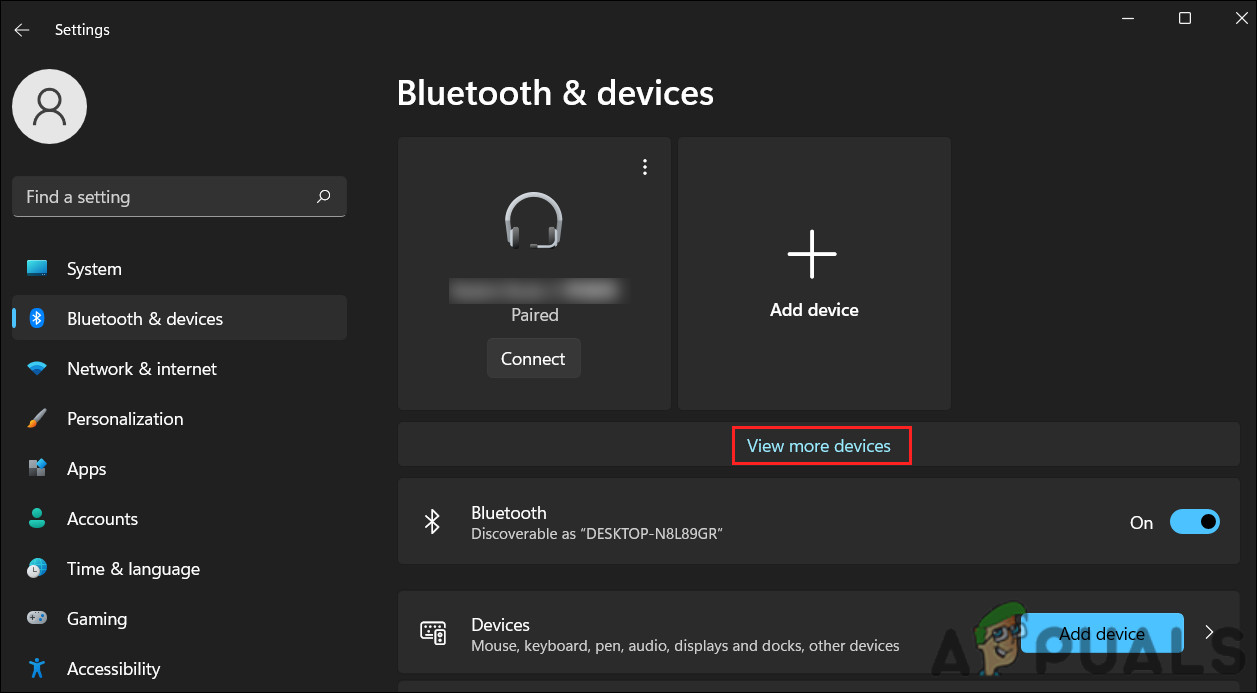This screenshot has width=1257, height=693.
Task: Click the search magnifier in Find a setting
Action: tap(323, 197)
